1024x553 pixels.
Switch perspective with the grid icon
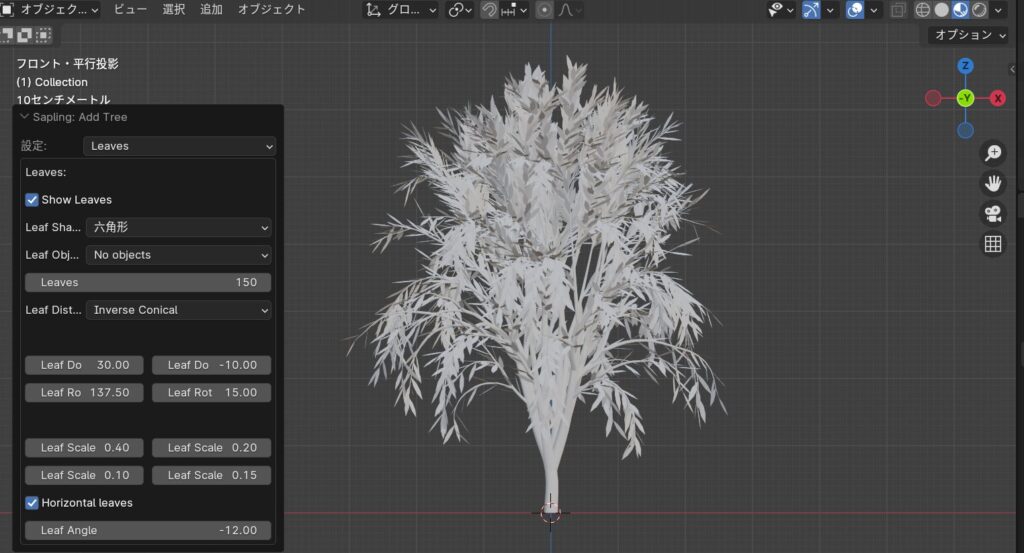coord(993,244)
